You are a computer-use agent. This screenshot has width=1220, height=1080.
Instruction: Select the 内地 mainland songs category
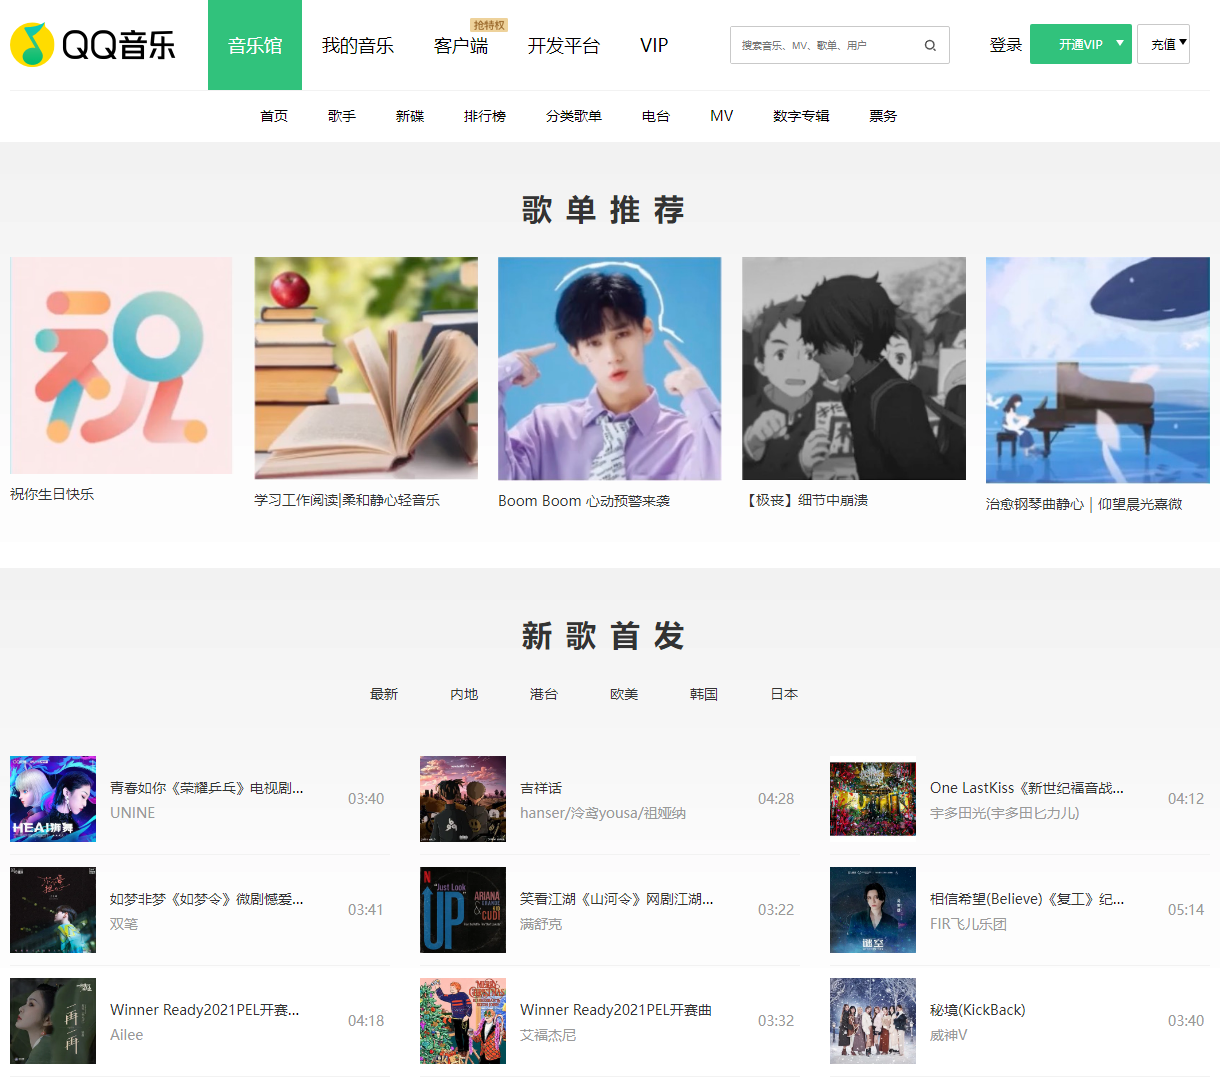coord(464,693)
